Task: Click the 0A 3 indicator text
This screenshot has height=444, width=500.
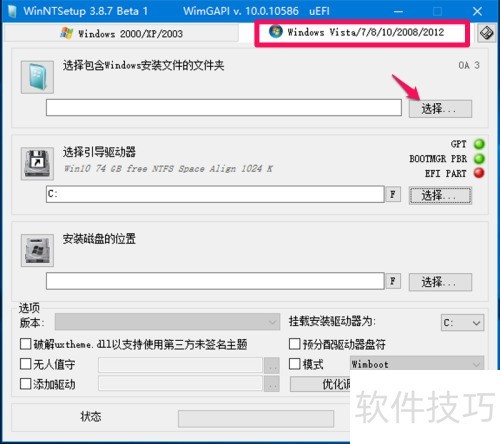Action: pyautogui.click(x=469, y=65)
